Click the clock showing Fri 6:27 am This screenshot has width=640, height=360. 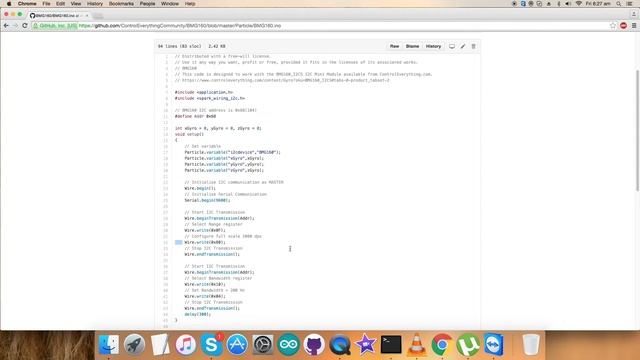(x=598, y=4)
